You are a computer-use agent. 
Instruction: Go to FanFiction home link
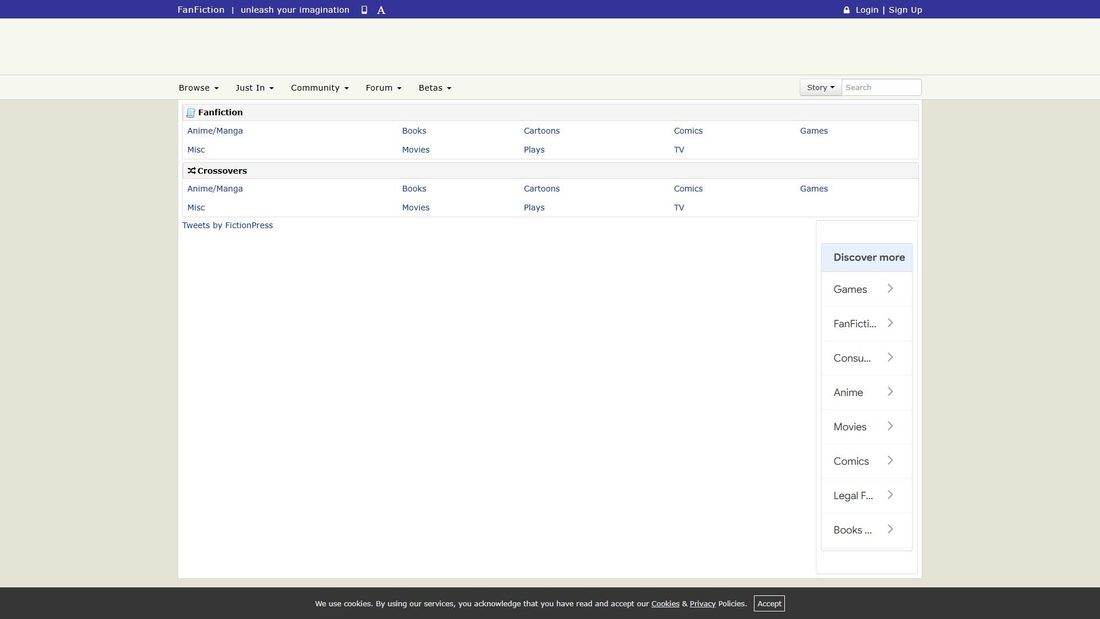click(x=201, y=10)
